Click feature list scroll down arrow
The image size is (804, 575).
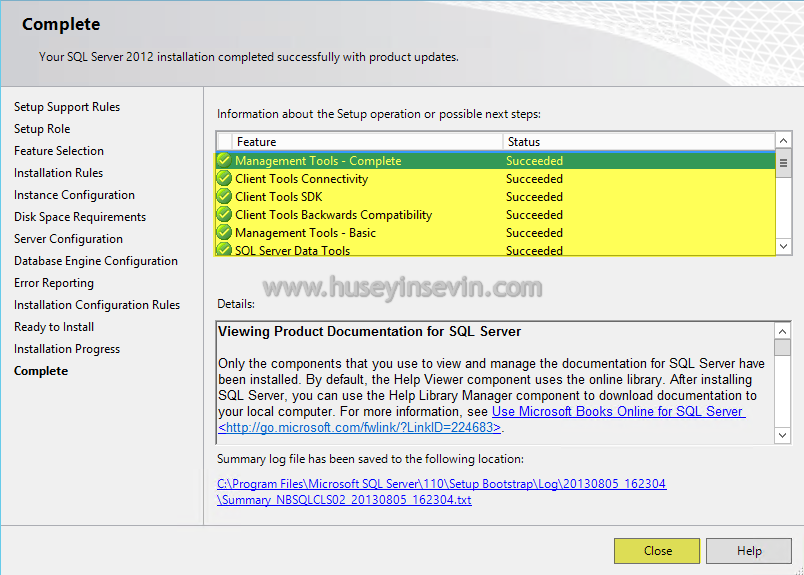[783, 246]
